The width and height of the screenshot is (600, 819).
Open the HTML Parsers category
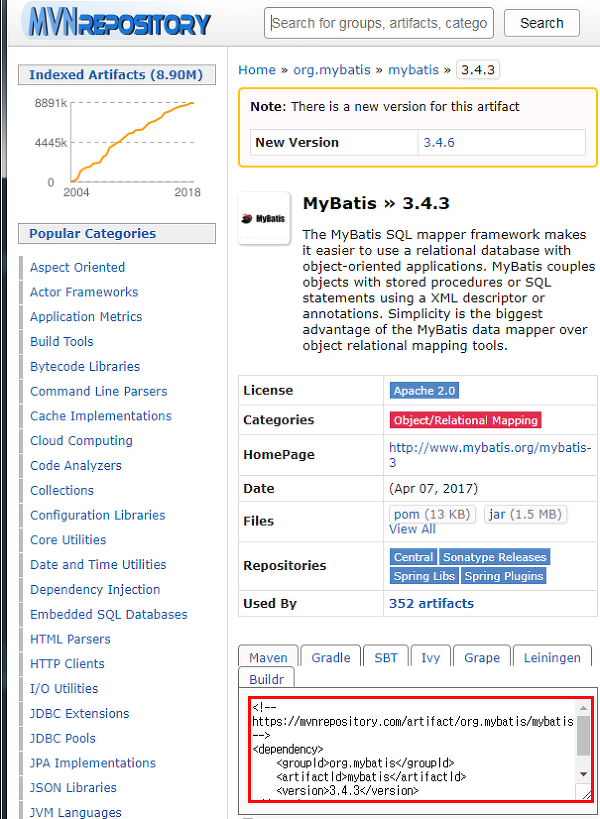point(70,639)
